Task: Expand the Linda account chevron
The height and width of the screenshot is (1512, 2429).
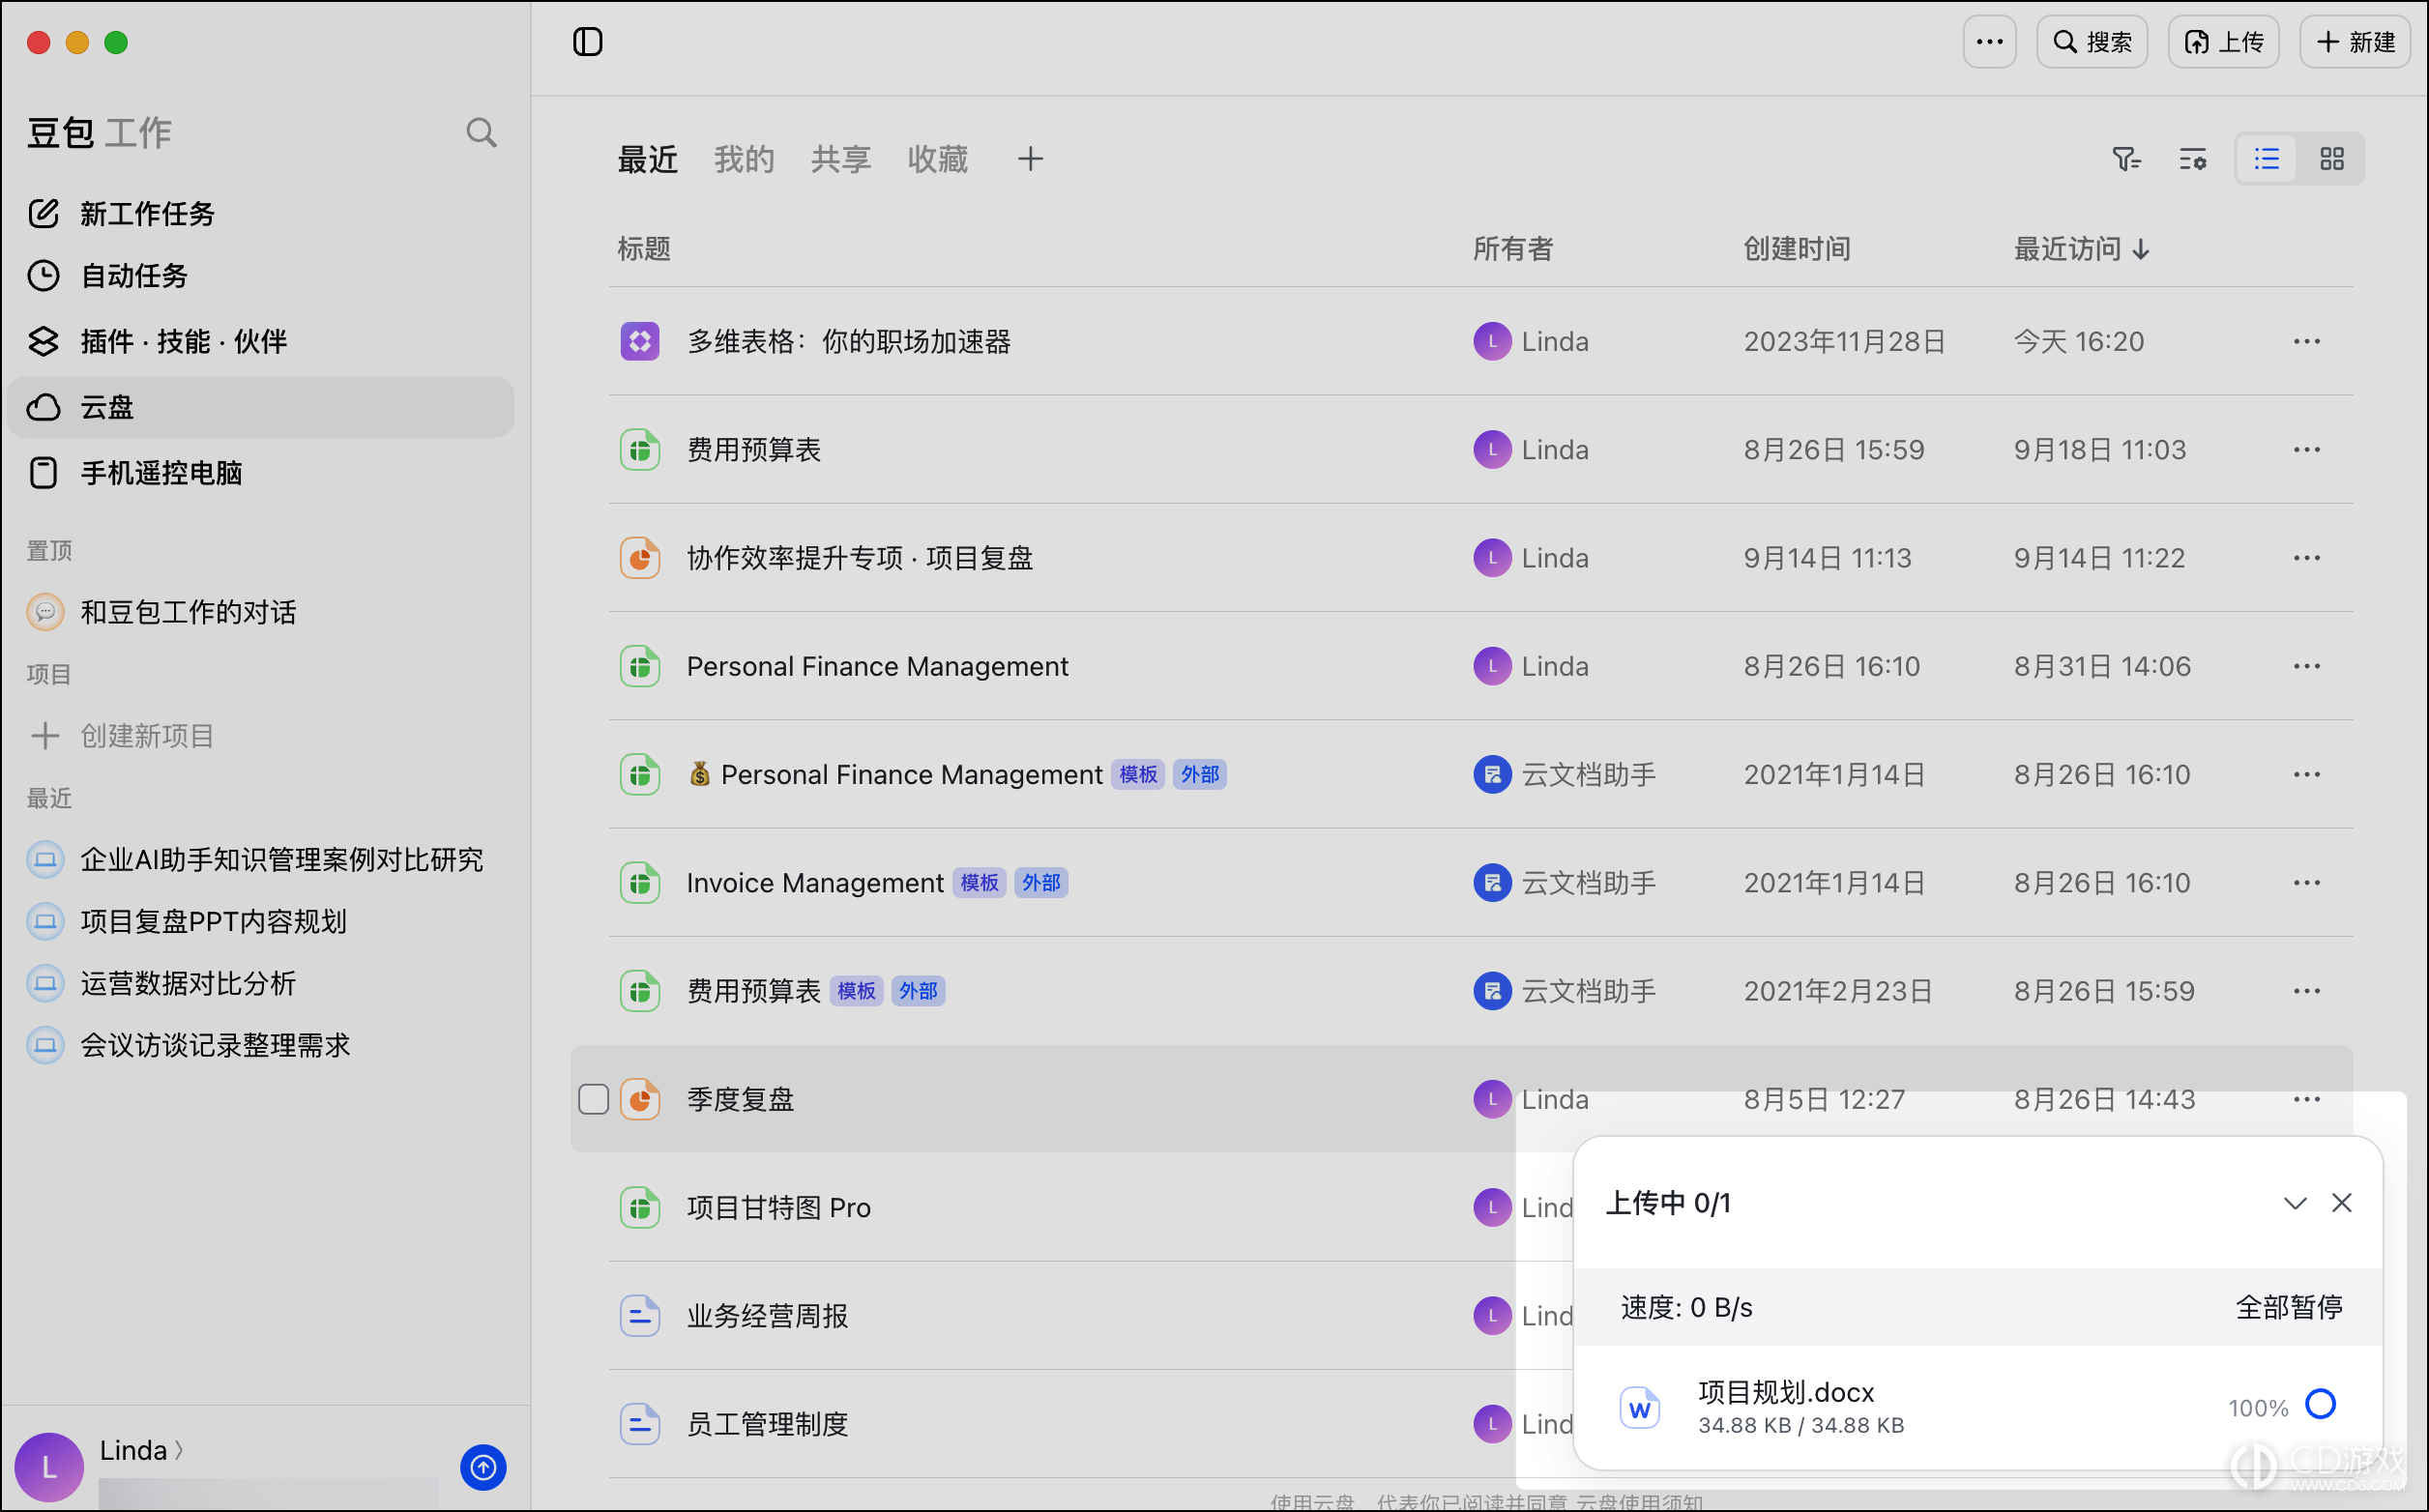Action: point(179,1450)
